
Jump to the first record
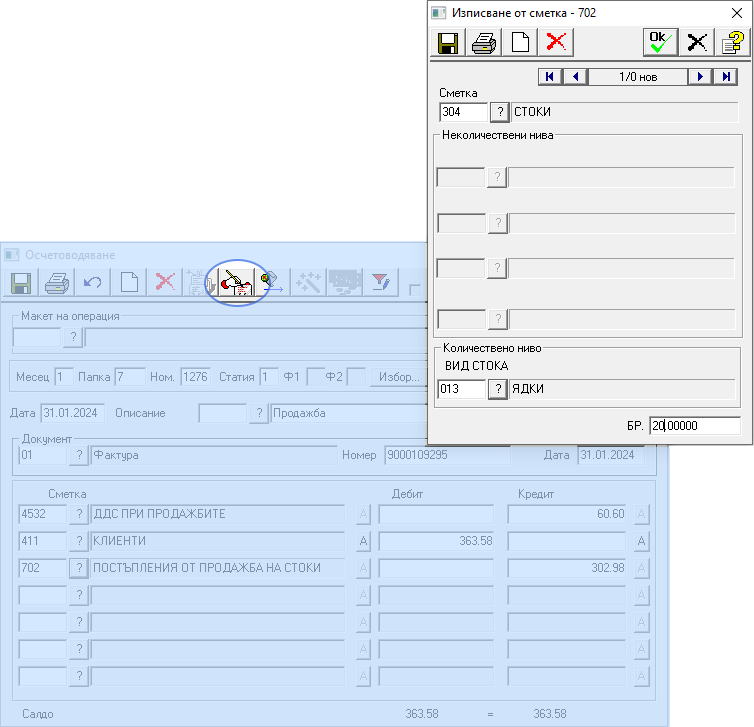point(549,77)
